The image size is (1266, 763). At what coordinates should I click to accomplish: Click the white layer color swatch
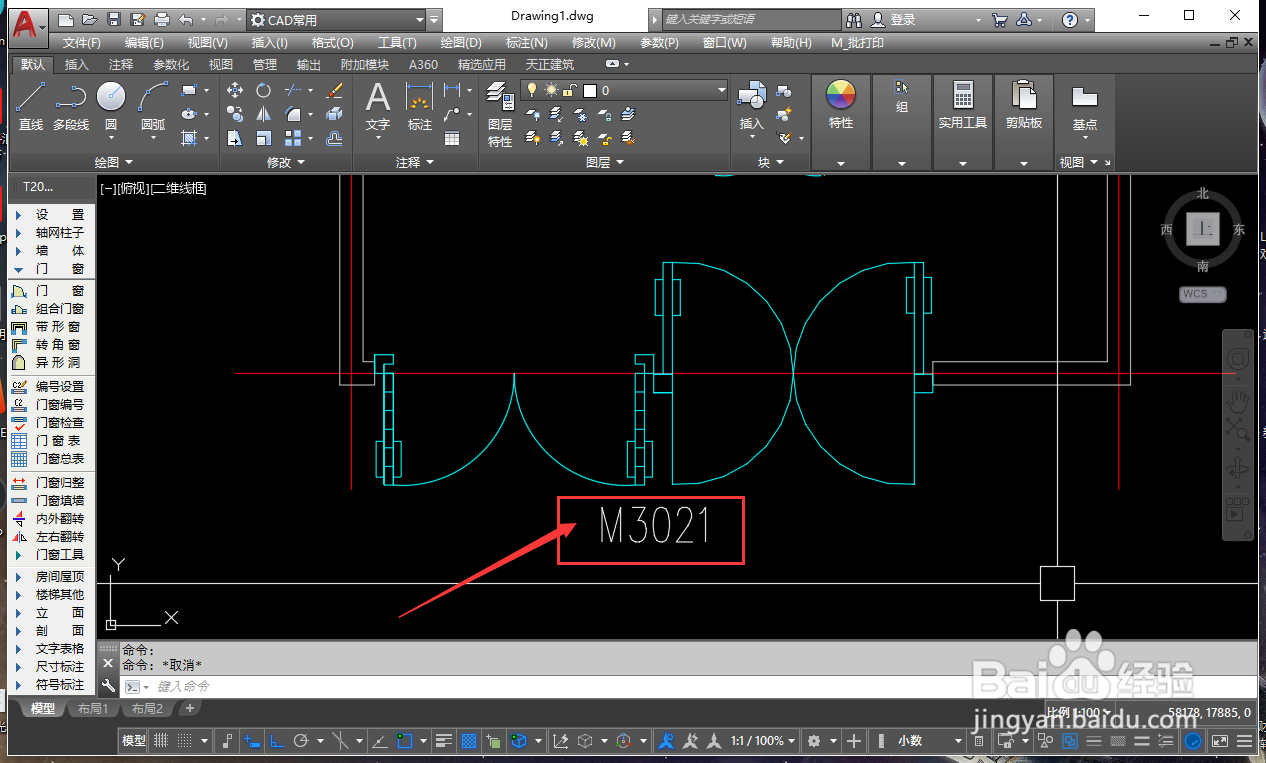click(x=590, y=90)
